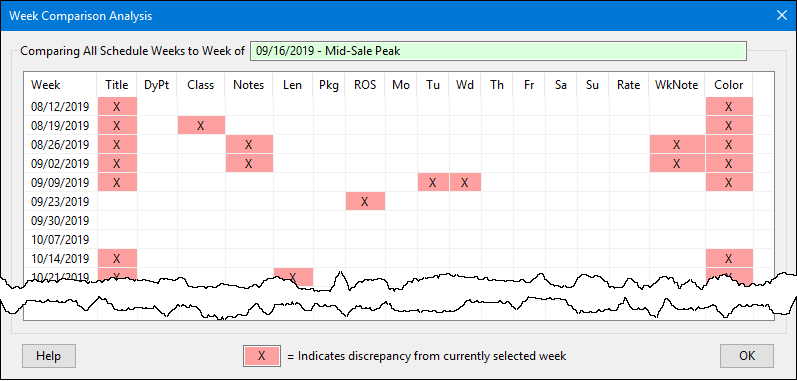This screenshot has width=797, height=381.
Task: Click the WkNote discrepancy X for 09/02/2019
Action: [x=677, y=164]
